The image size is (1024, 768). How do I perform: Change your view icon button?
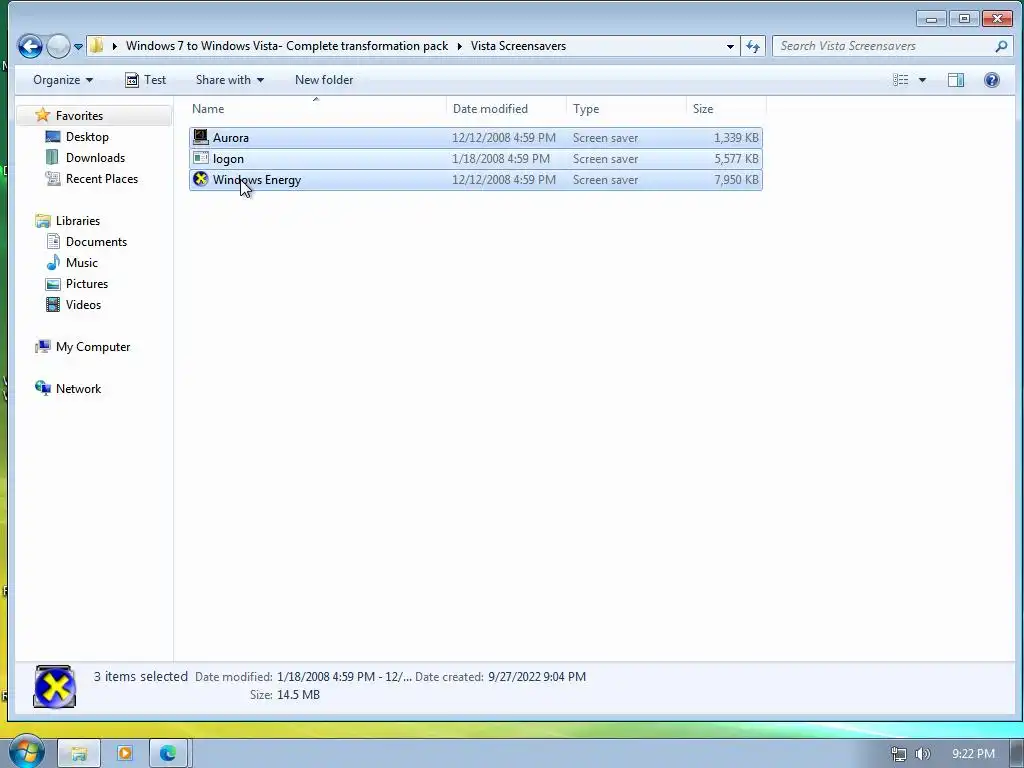(x=901, y=80)
